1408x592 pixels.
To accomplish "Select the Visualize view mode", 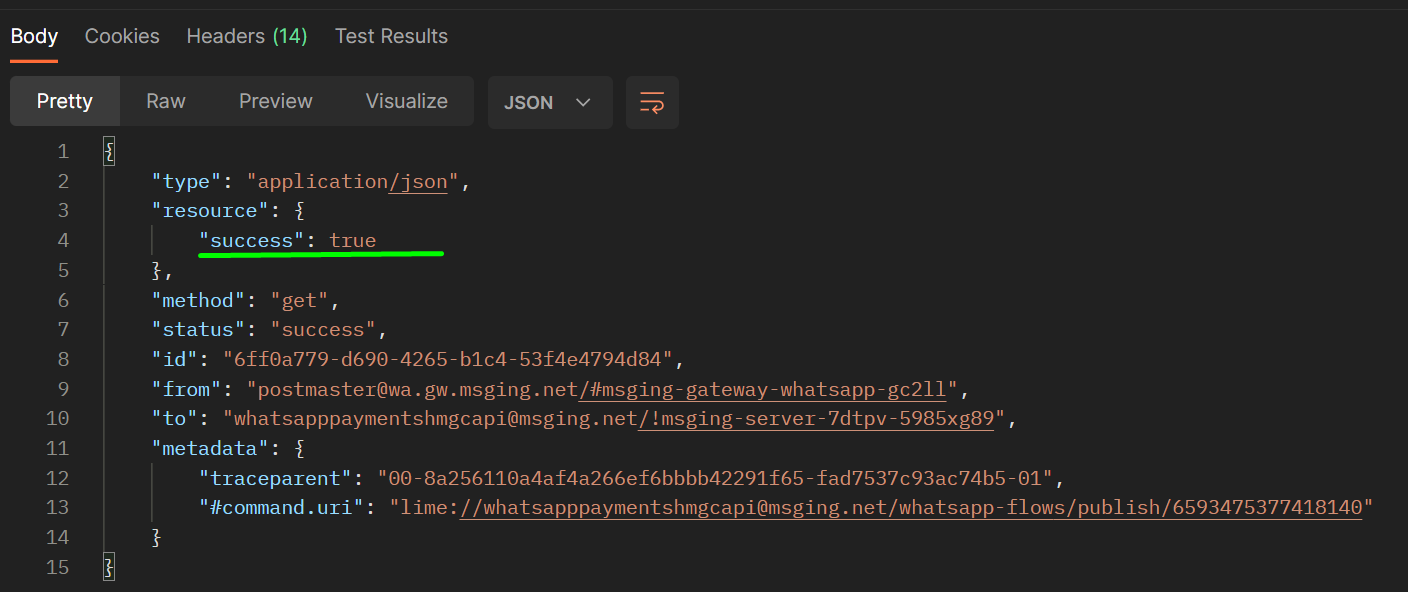I will click(x=407, y=101).
